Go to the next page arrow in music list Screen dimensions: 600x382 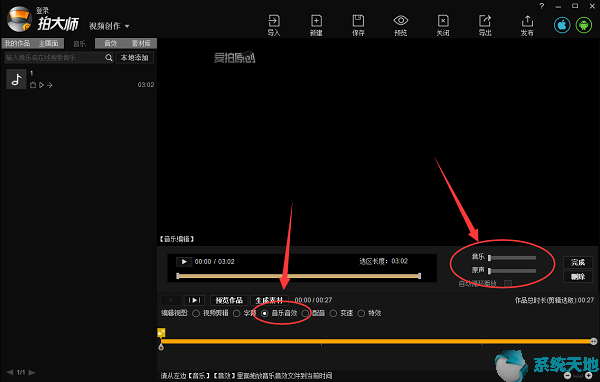tap(32, 372)
